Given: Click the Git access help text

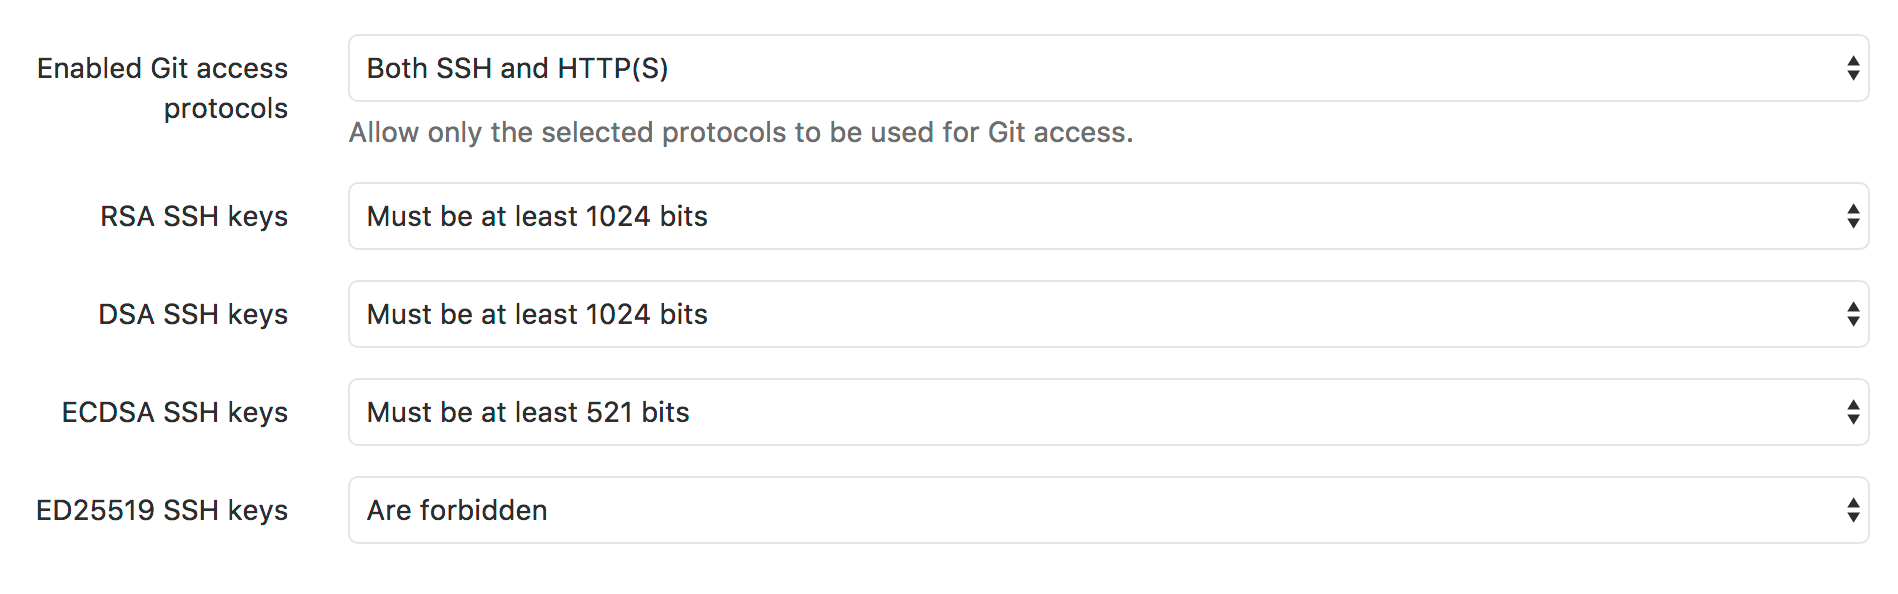Looking at the screenshot, I should click(741, 131).
